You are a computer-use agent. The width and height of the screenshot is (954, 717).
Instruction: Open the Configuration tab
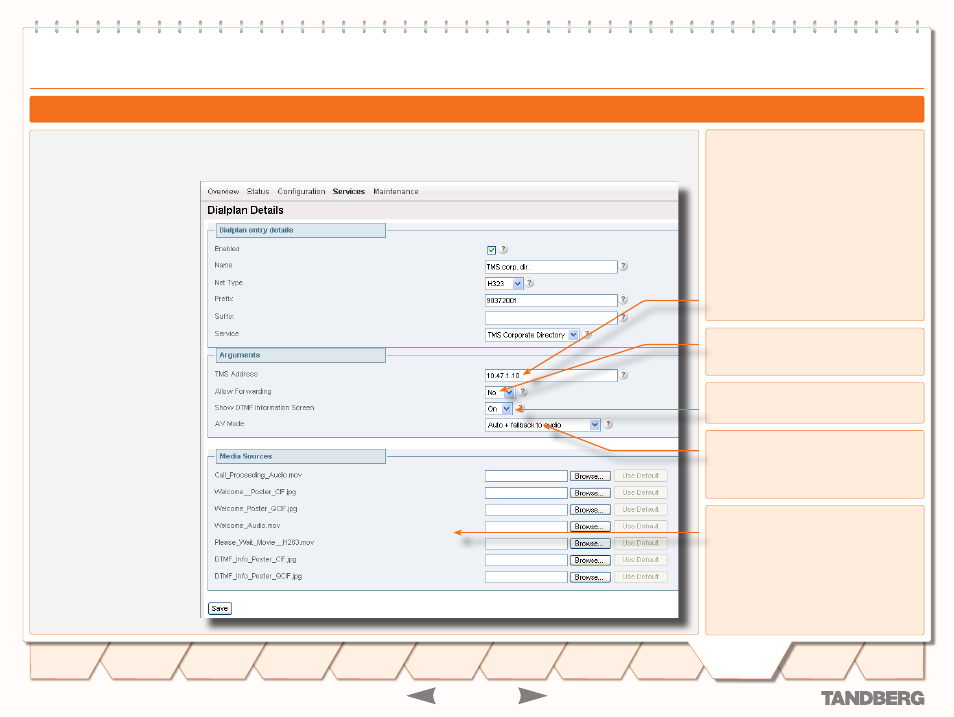301,191
